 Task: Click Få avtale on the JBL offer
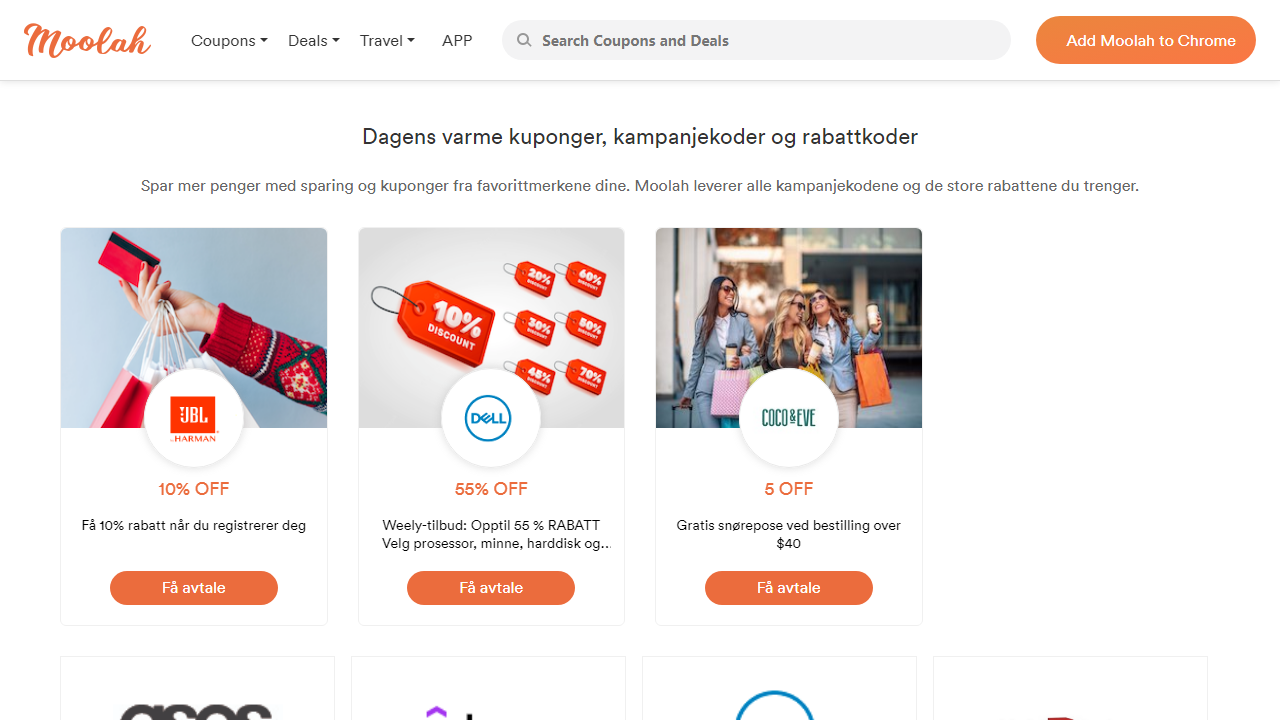pyautogui.click(x=193, y=588)
